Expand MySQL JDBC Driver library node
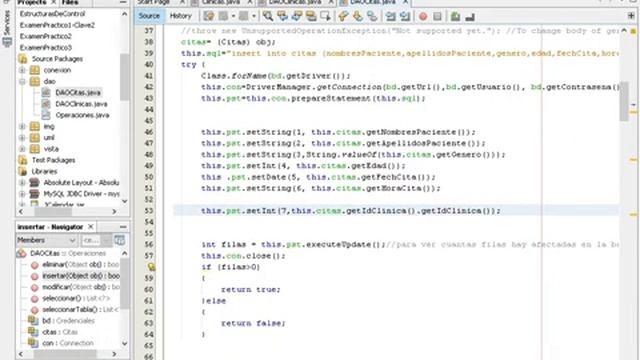Viewport: 640px width, 360px height. pos(22,194)
